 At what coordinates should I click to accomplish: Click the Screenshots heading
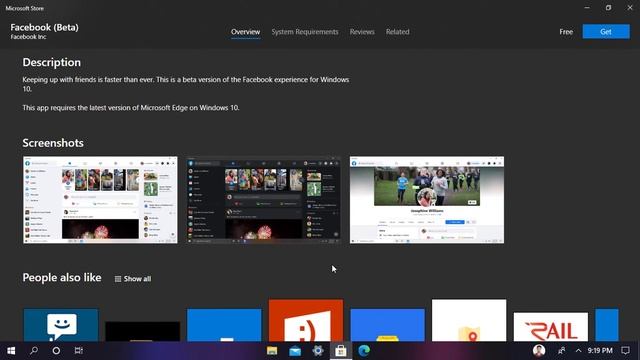click(x=53, y=143)
